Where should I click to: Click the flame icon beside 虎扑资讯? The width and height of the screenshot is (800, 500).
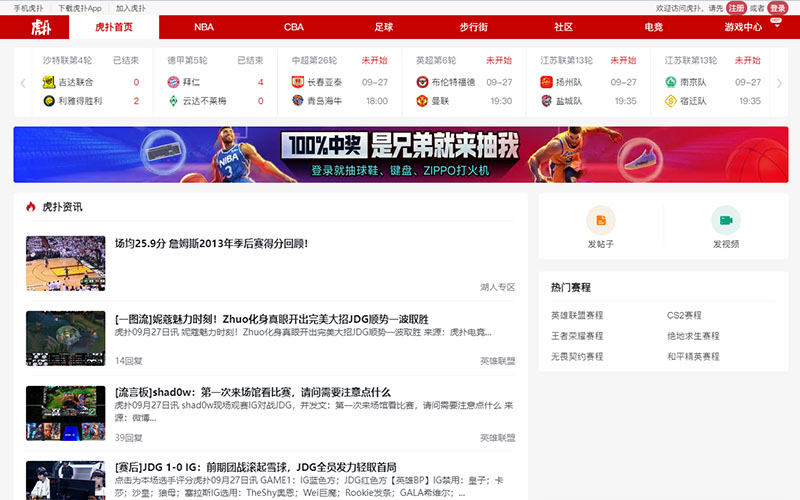point(31,207)
